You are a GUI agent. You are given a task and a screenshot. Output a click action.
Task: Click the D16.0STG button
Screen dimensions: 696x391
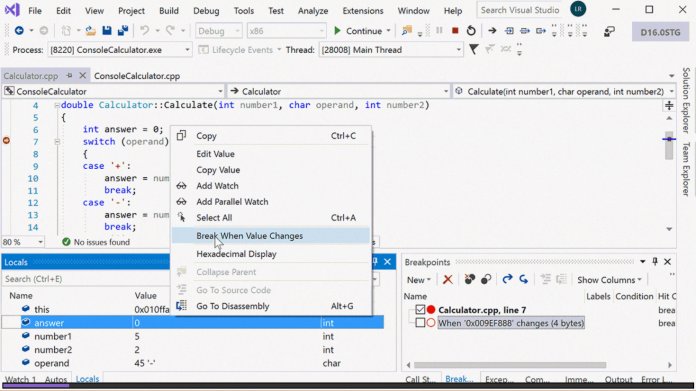coord(660,32)
